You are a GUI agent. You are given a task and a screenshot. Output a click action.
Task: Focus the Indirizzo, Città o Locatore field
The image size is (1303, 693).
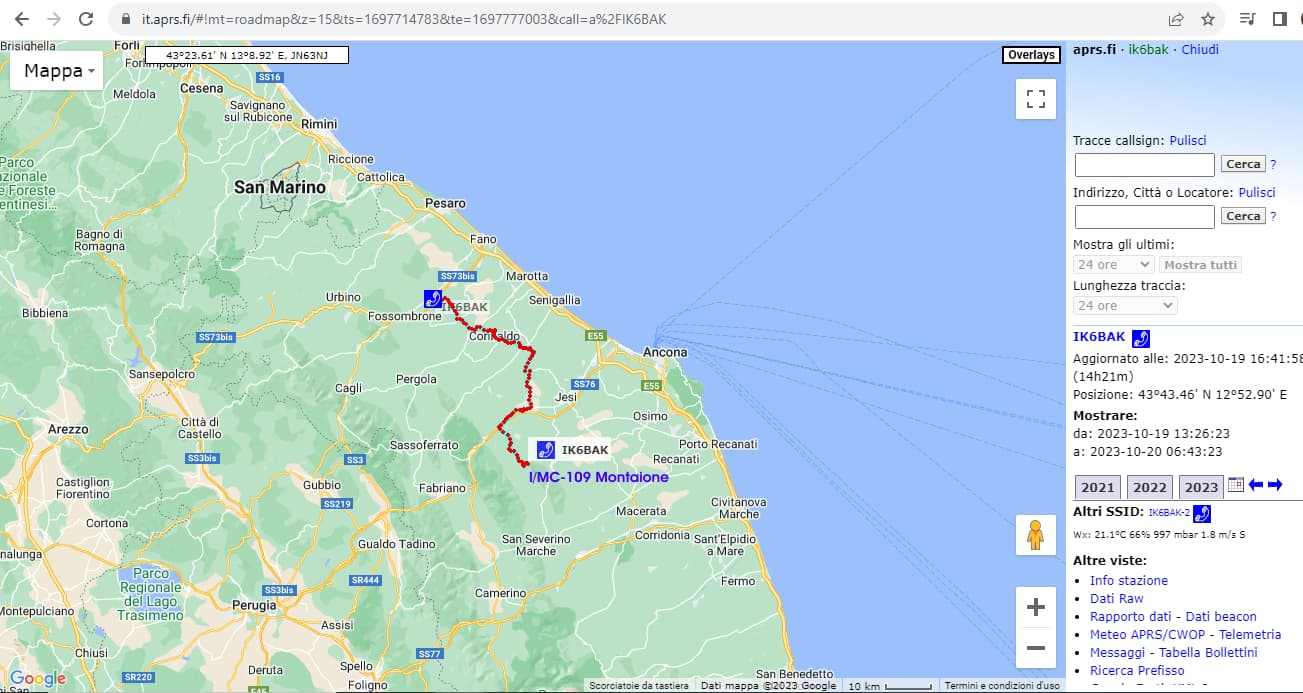coord(1144,216)
